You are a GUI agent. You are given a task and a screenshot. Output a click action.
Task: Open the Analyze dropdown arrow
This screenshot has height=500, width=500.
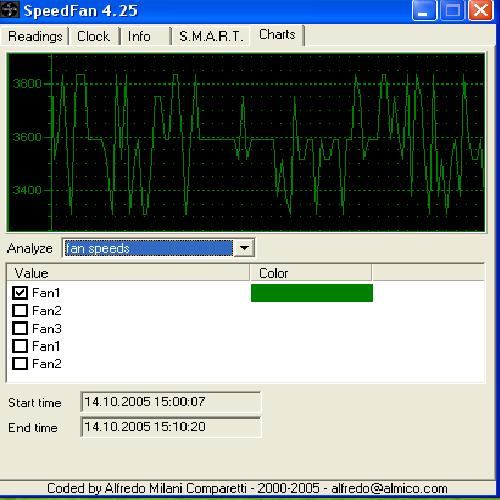click(x=244, y=248)
